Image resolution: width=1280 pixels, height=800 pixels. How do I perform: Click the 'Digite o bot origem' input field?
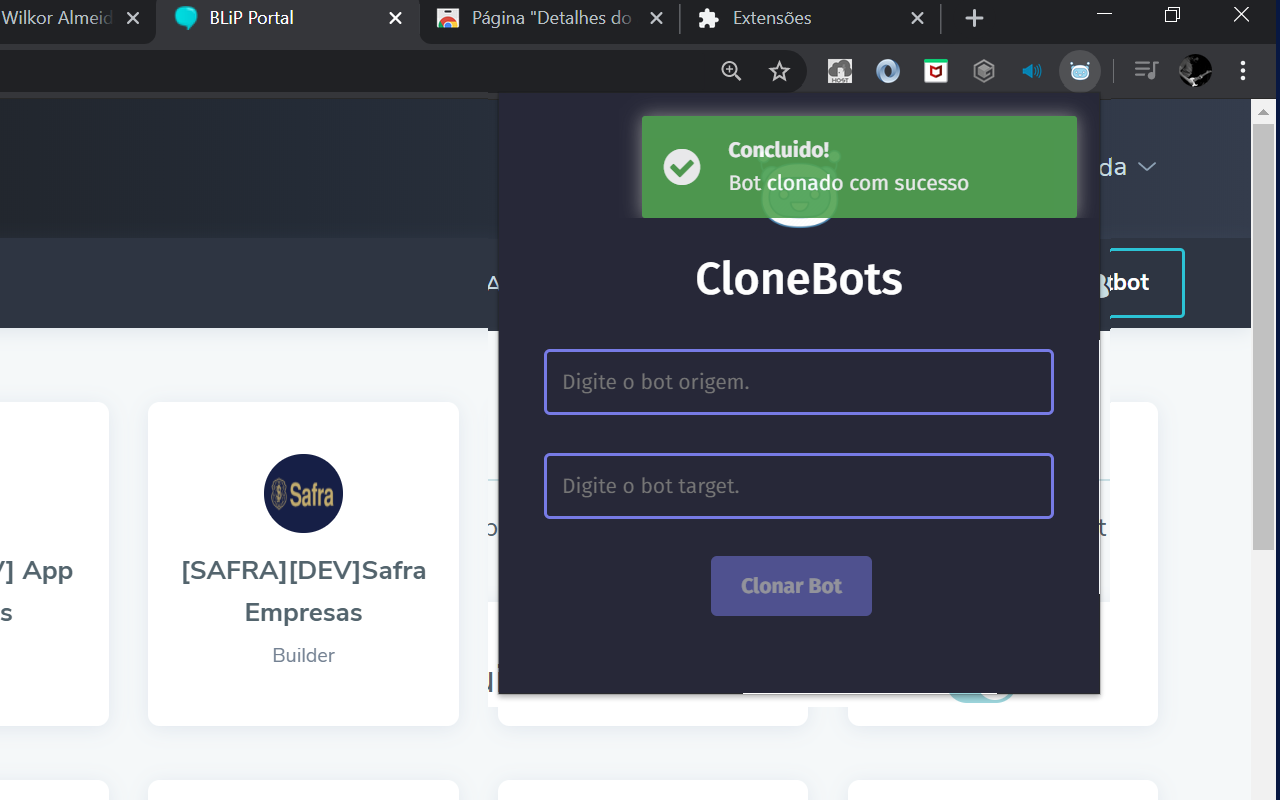tap(798, 381)
